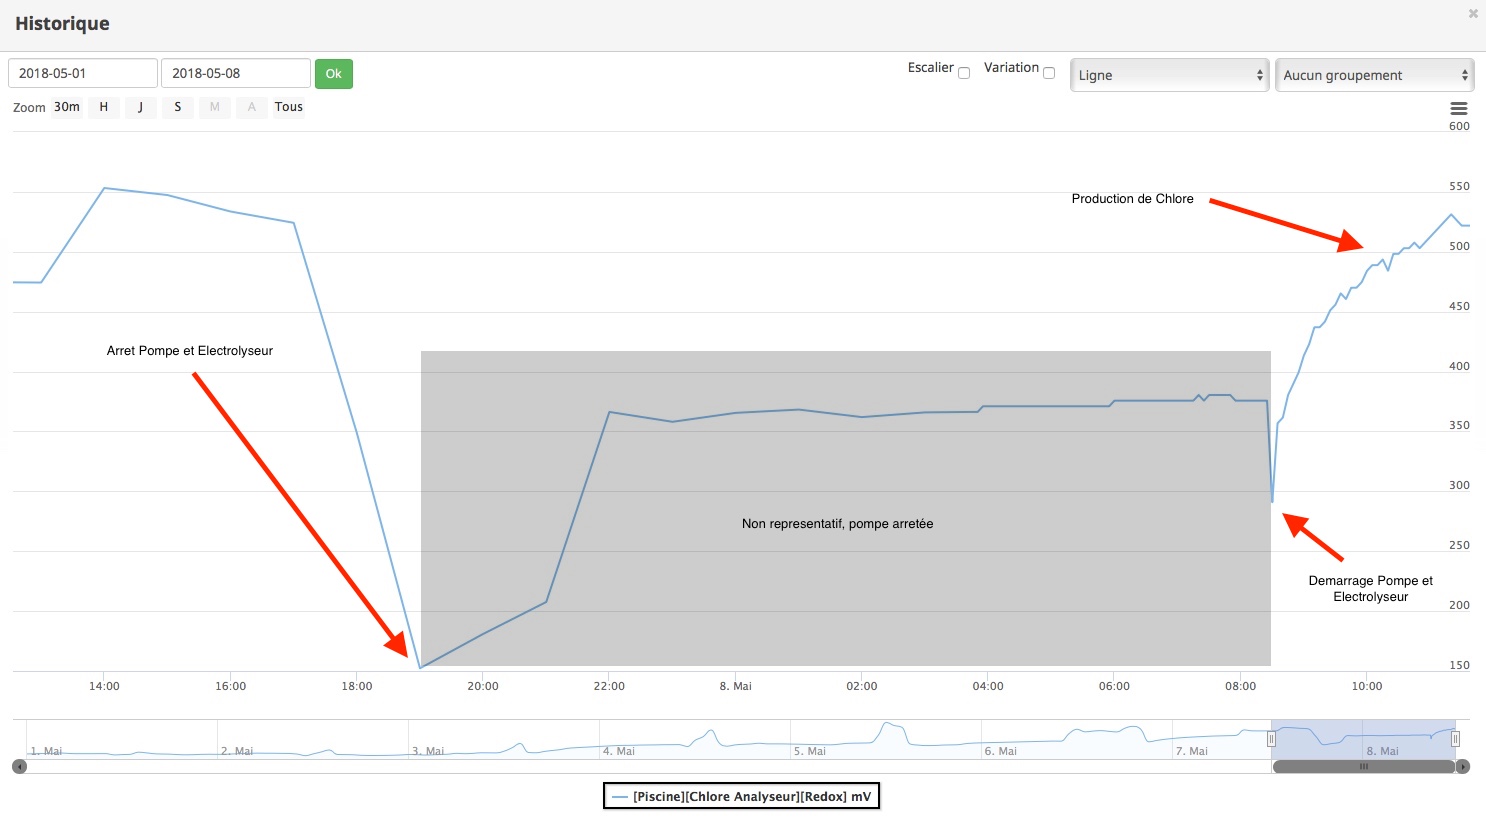
Task: Click 2. Mai in the navigator
Action: 237,751
